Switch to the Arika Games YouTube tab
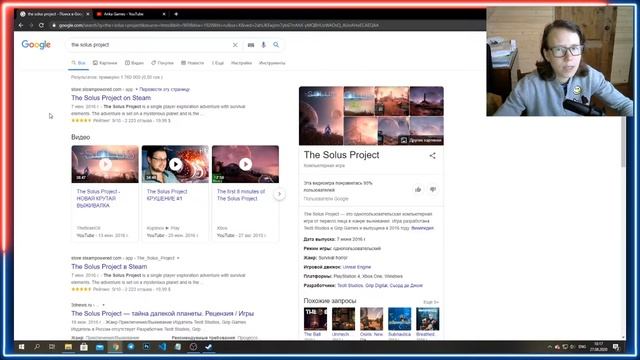 click(x=123, y=14)
